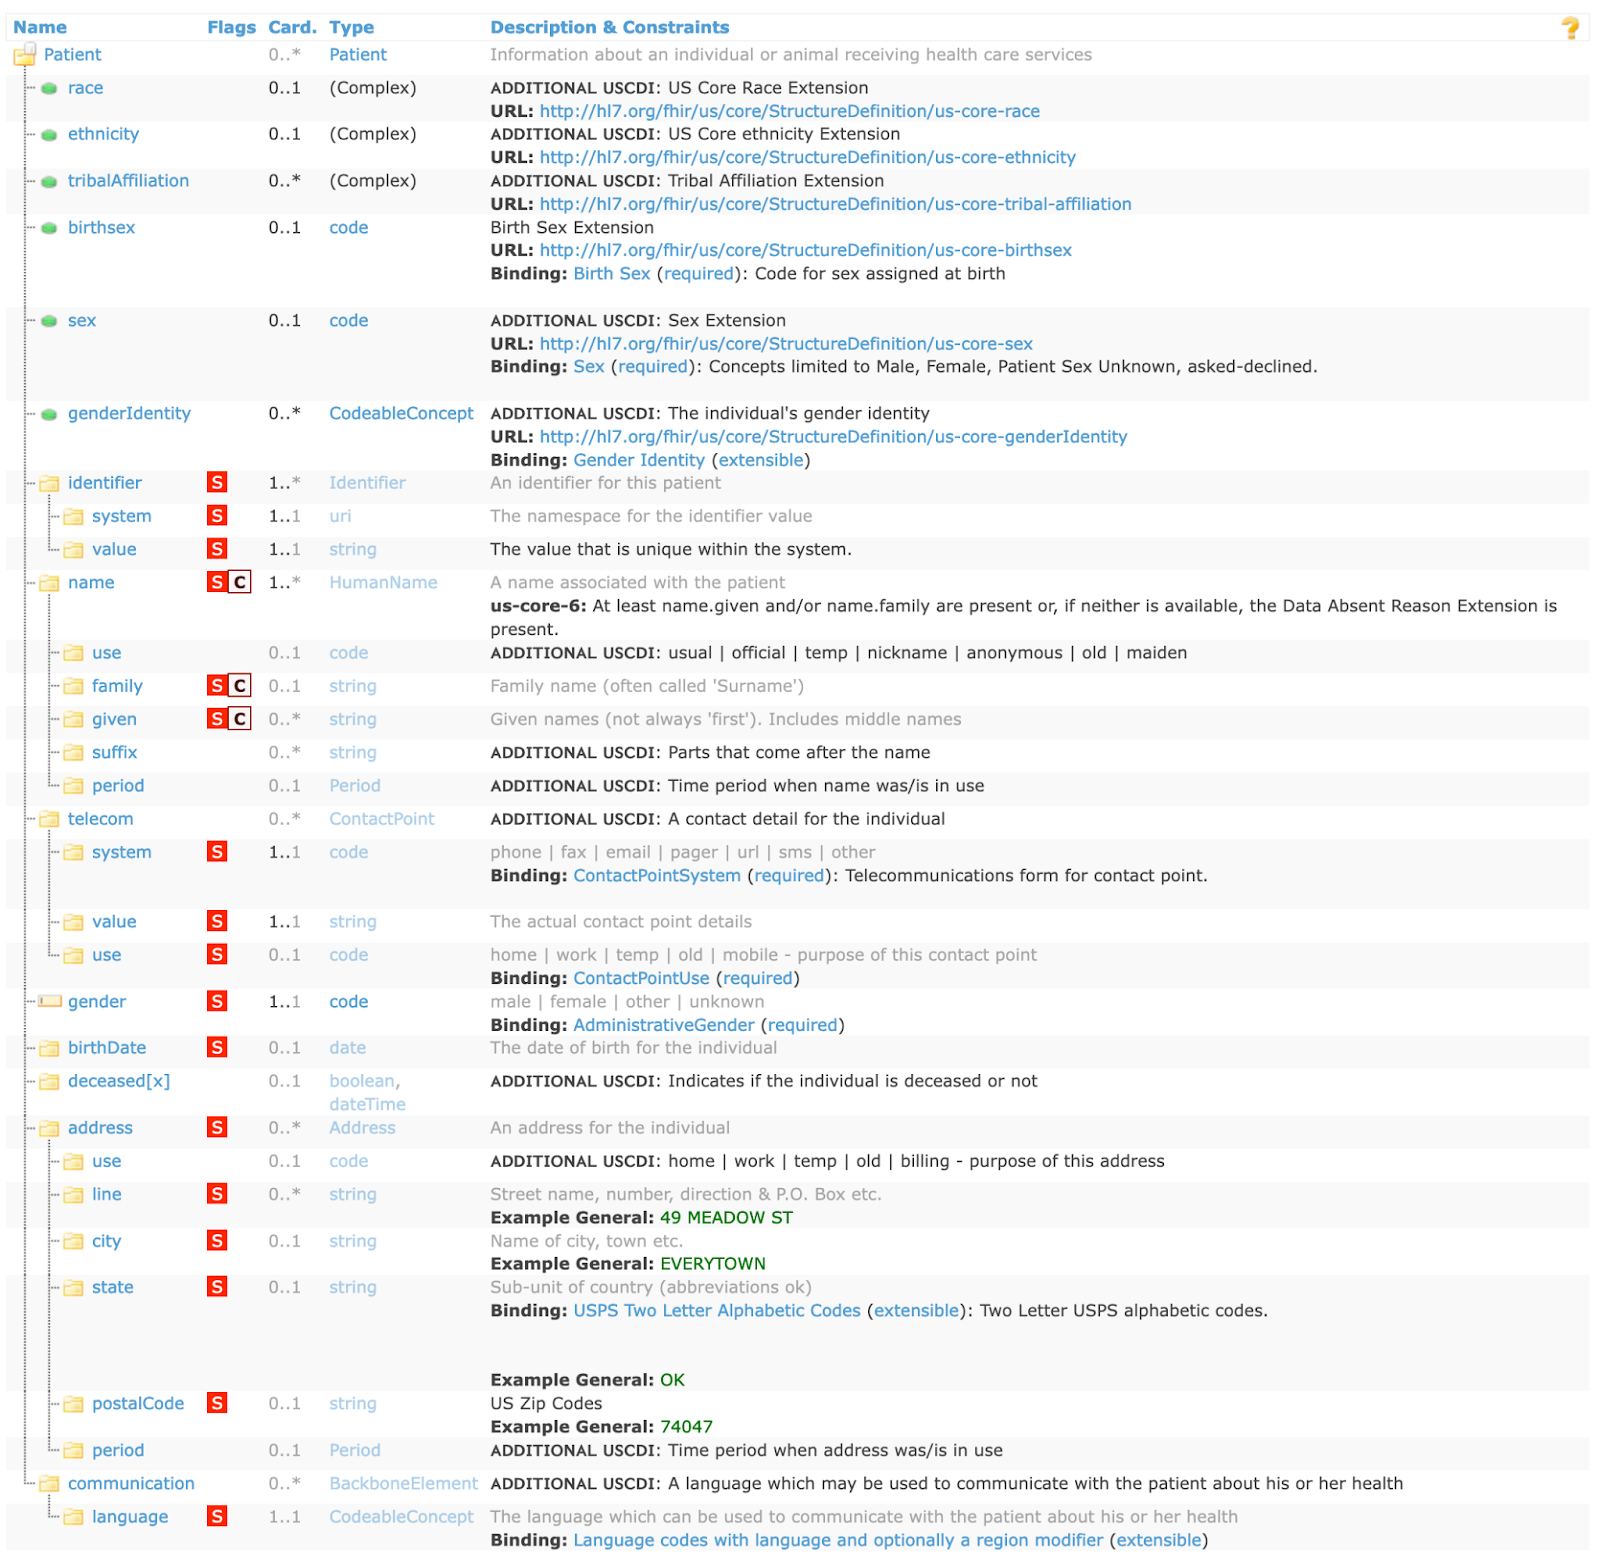Click CodeableConcept type on genderIdentity row
Screen dimensions: 1600x1559
(401, 414)
